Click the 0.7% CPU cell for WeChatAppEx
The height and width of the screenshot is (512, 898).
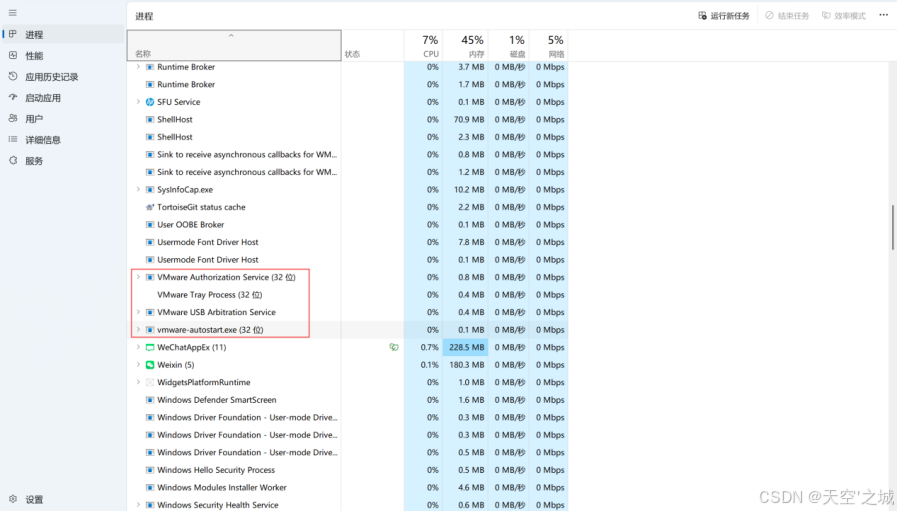423,347
